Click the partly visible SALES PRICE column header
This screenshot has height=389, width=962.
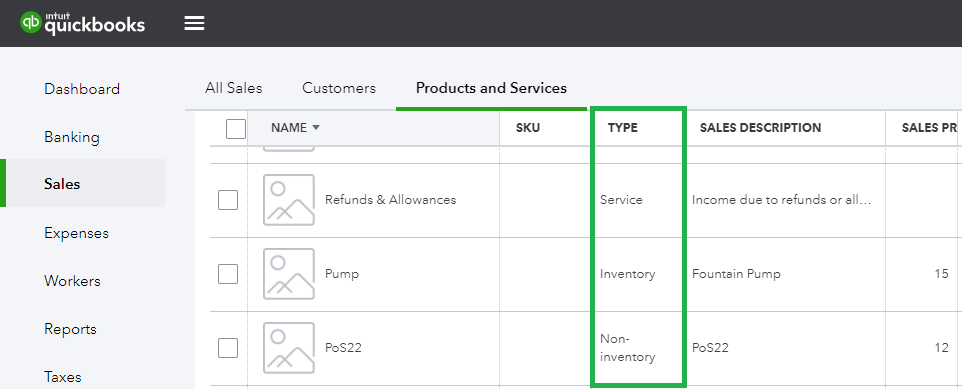point(929,128)
